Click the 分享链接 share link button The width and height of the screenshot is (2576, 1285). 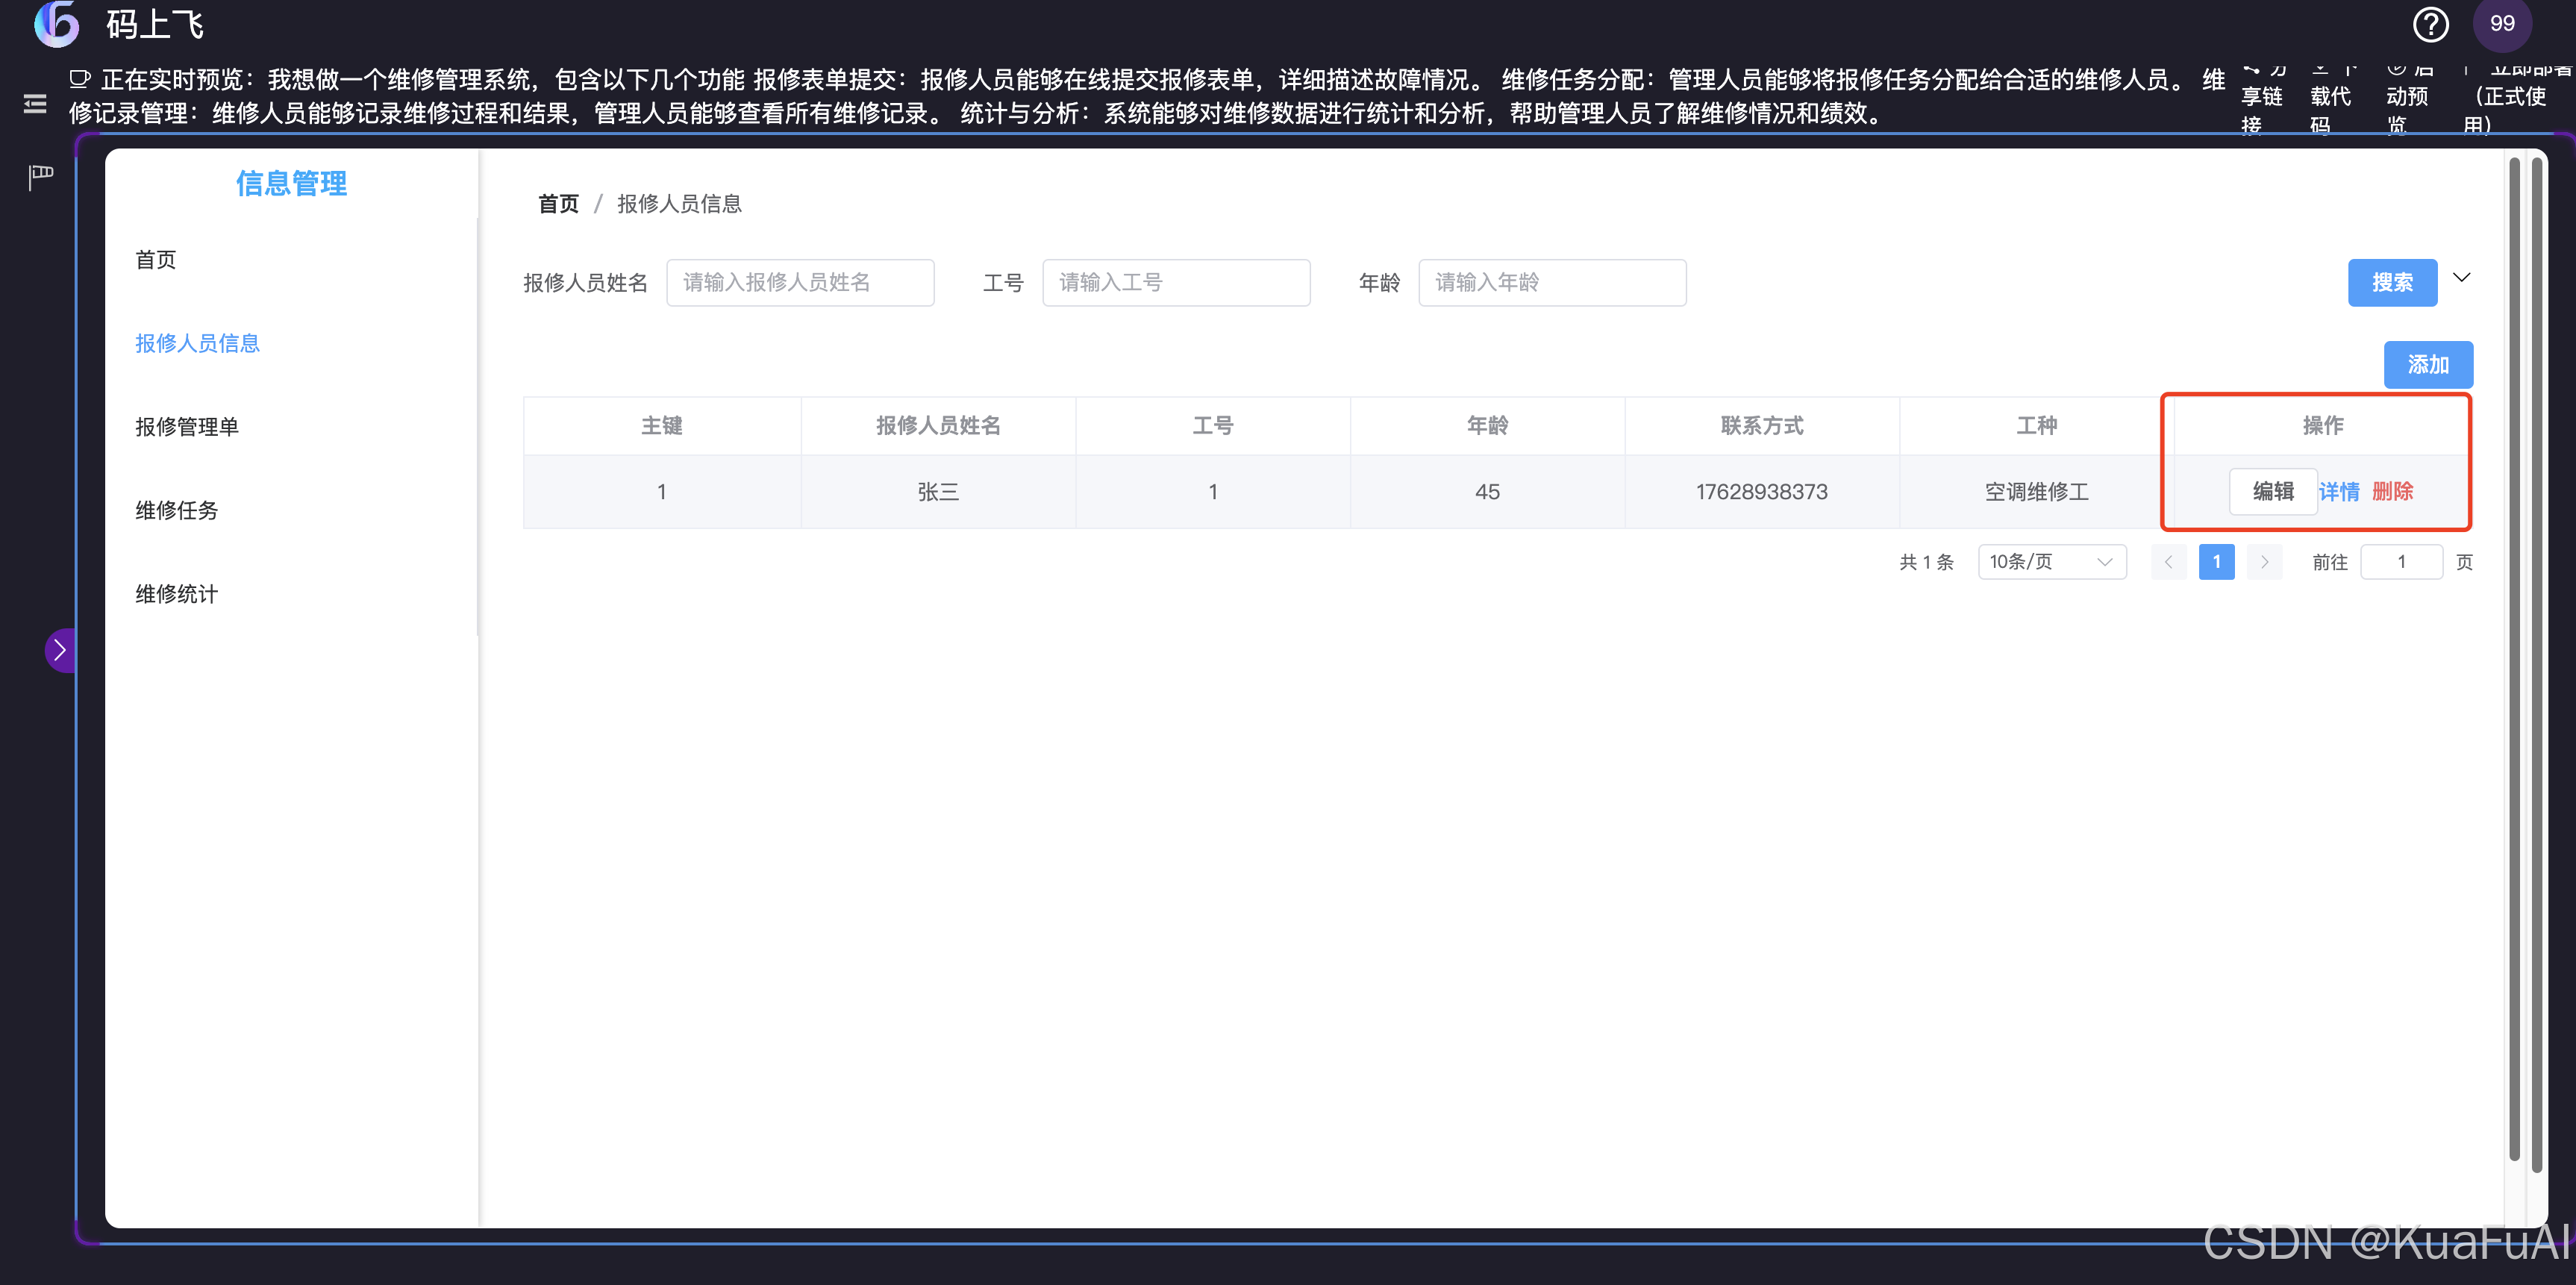[x=2261, y=97]
